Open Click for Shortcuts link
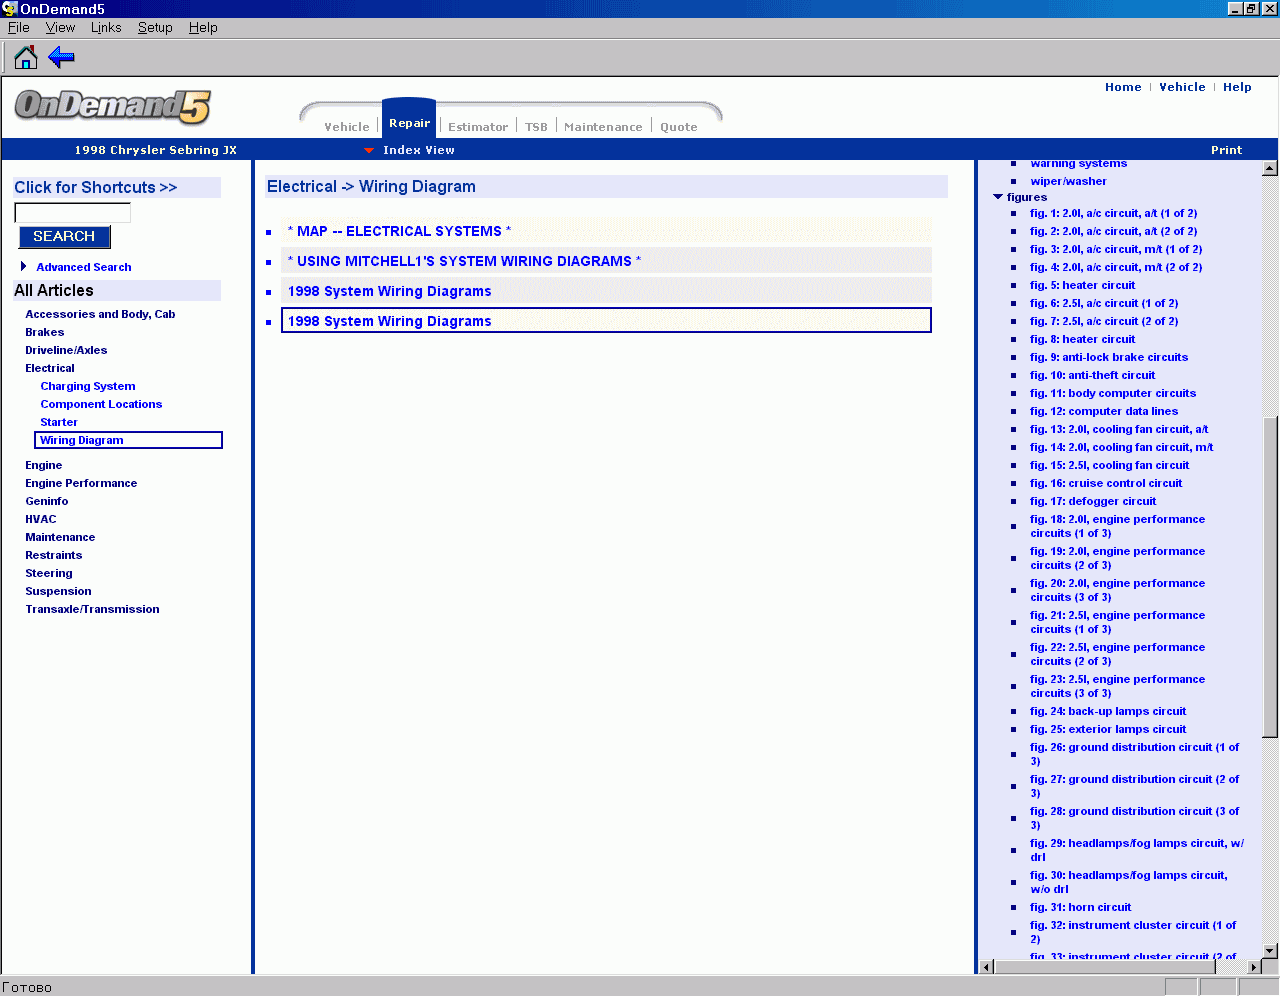1280x996 pixels. click(96, 187)
